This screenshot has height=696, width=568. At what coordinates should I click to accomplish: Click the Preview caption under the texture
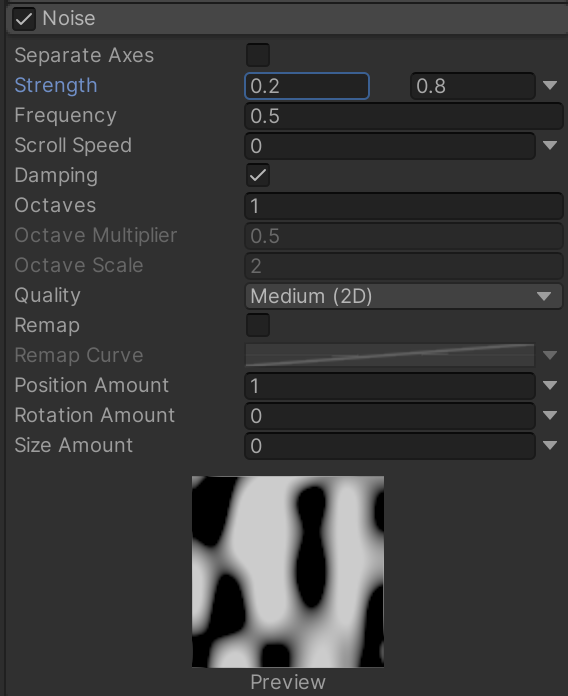click(x=288, y=682)
